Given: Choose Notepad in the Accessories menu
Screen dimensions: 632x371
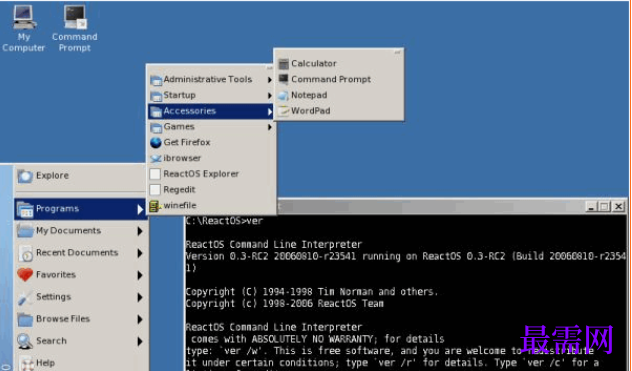Looking at the screenshot, I should tap(338, 95).
